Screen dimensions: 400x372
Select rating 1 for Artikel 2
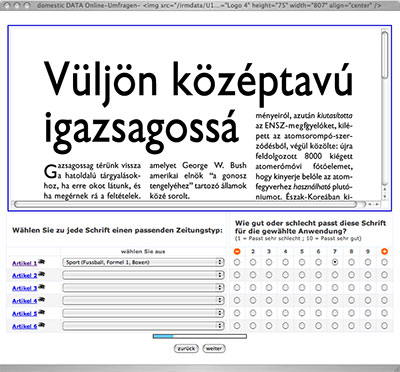(237, 275)
